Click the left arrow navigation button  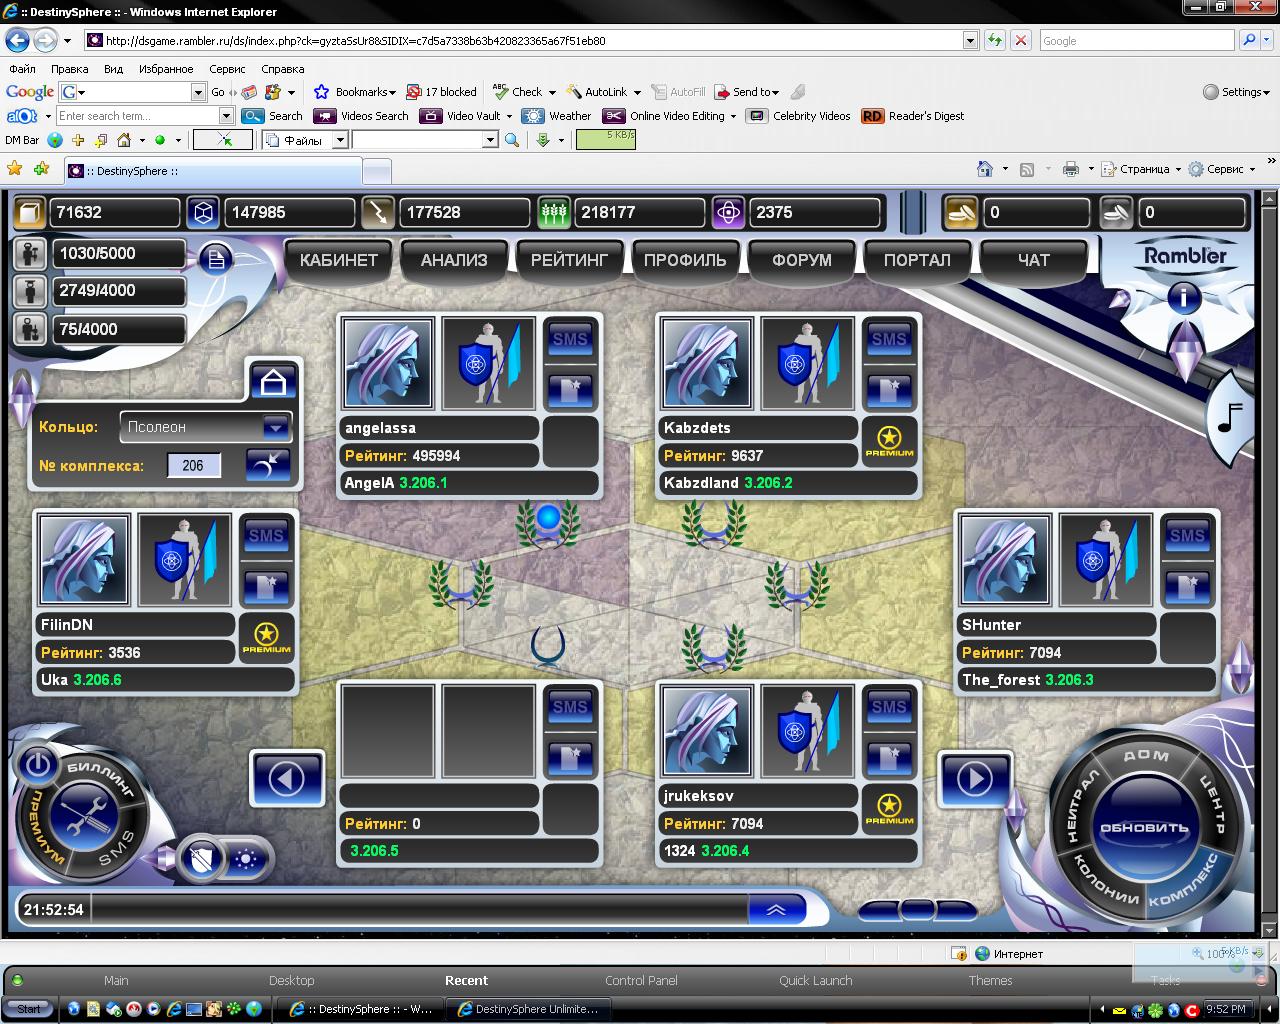point(288,778)
